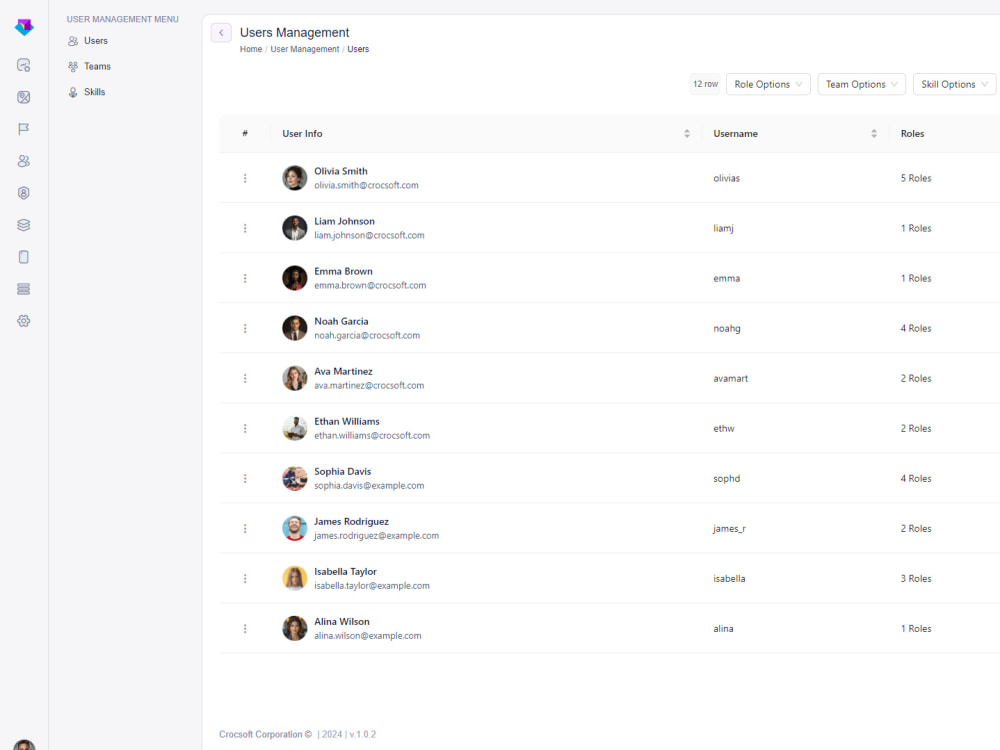This screenshot has height=750, width=1000.
Task: Open the clipboard icon in left sidebar
Action: 24,256
